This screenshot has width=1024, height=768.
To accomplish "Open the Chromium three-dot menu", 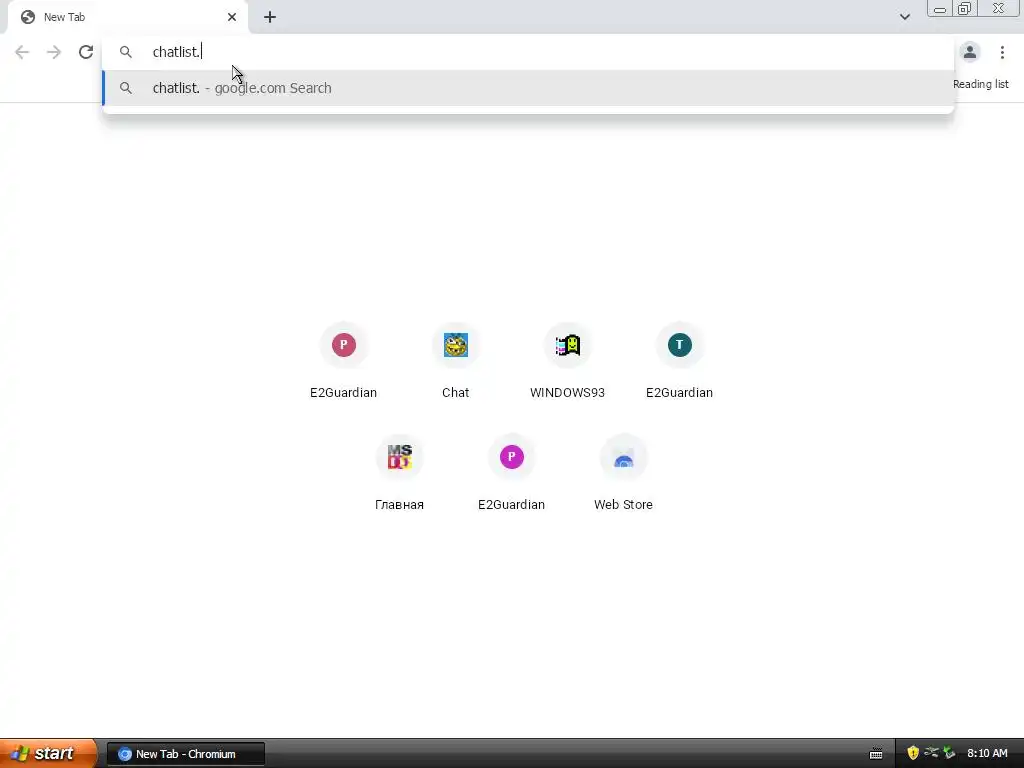I will [1002, 52].
